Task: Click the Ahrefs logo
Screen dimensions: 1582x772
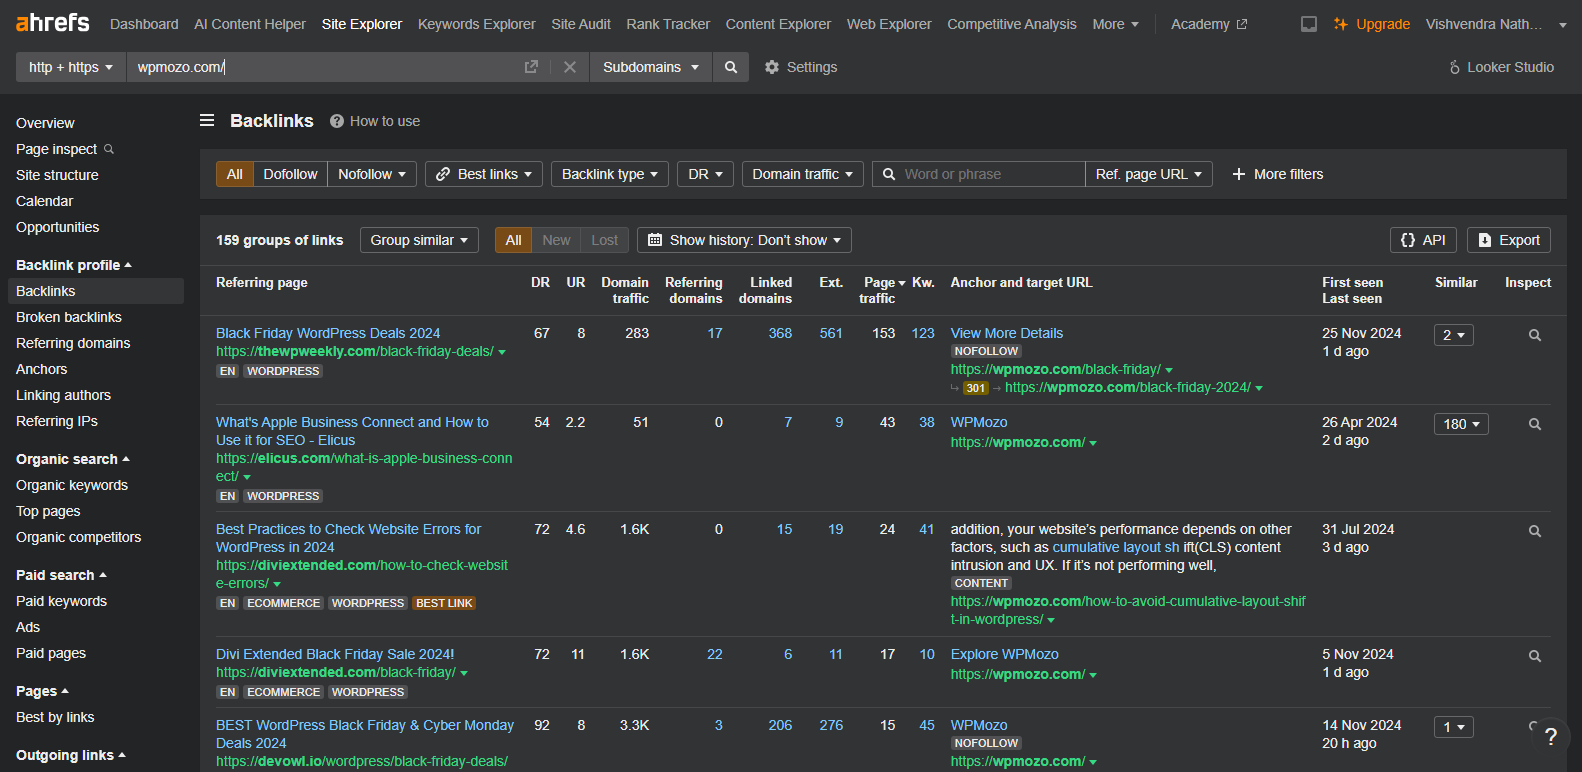Action: tap(53, 22)
